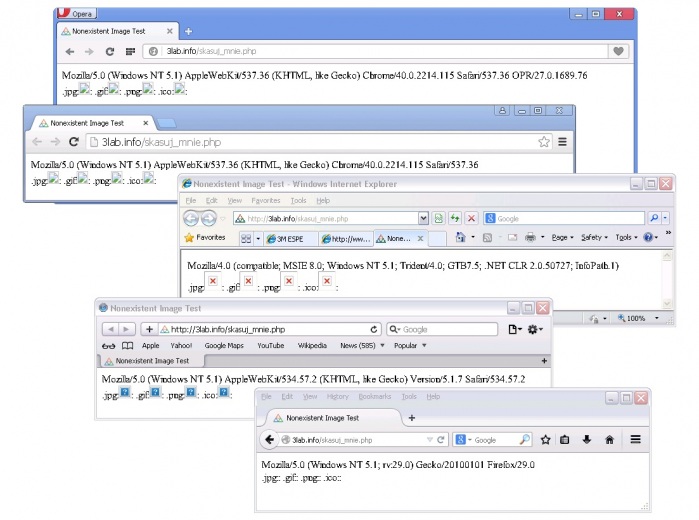Open the Page dropdown in IE toolbar

pos(564,238)
